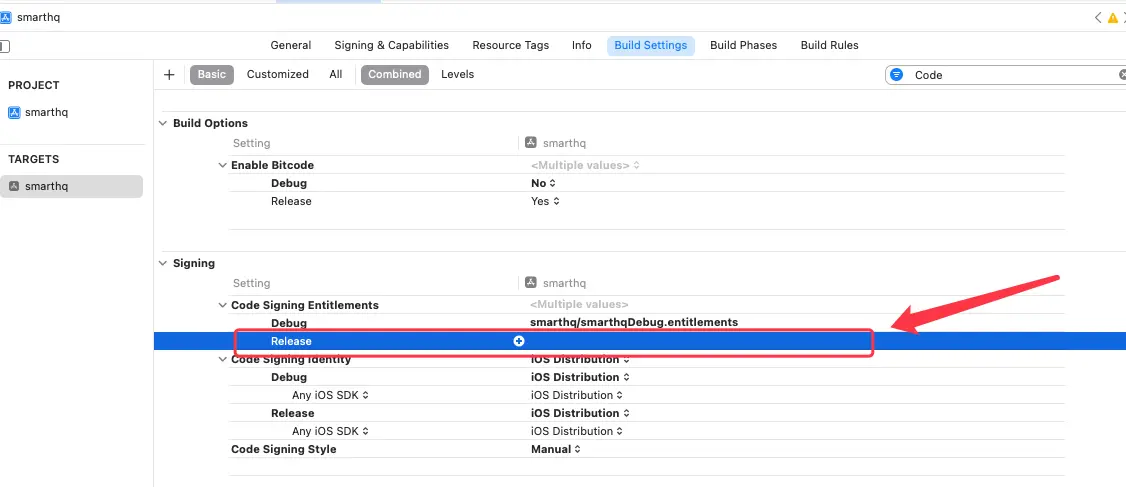1126x487 pixels.
Task: Open Code Signing Style Manual dropdown
Action: [556, 449]
